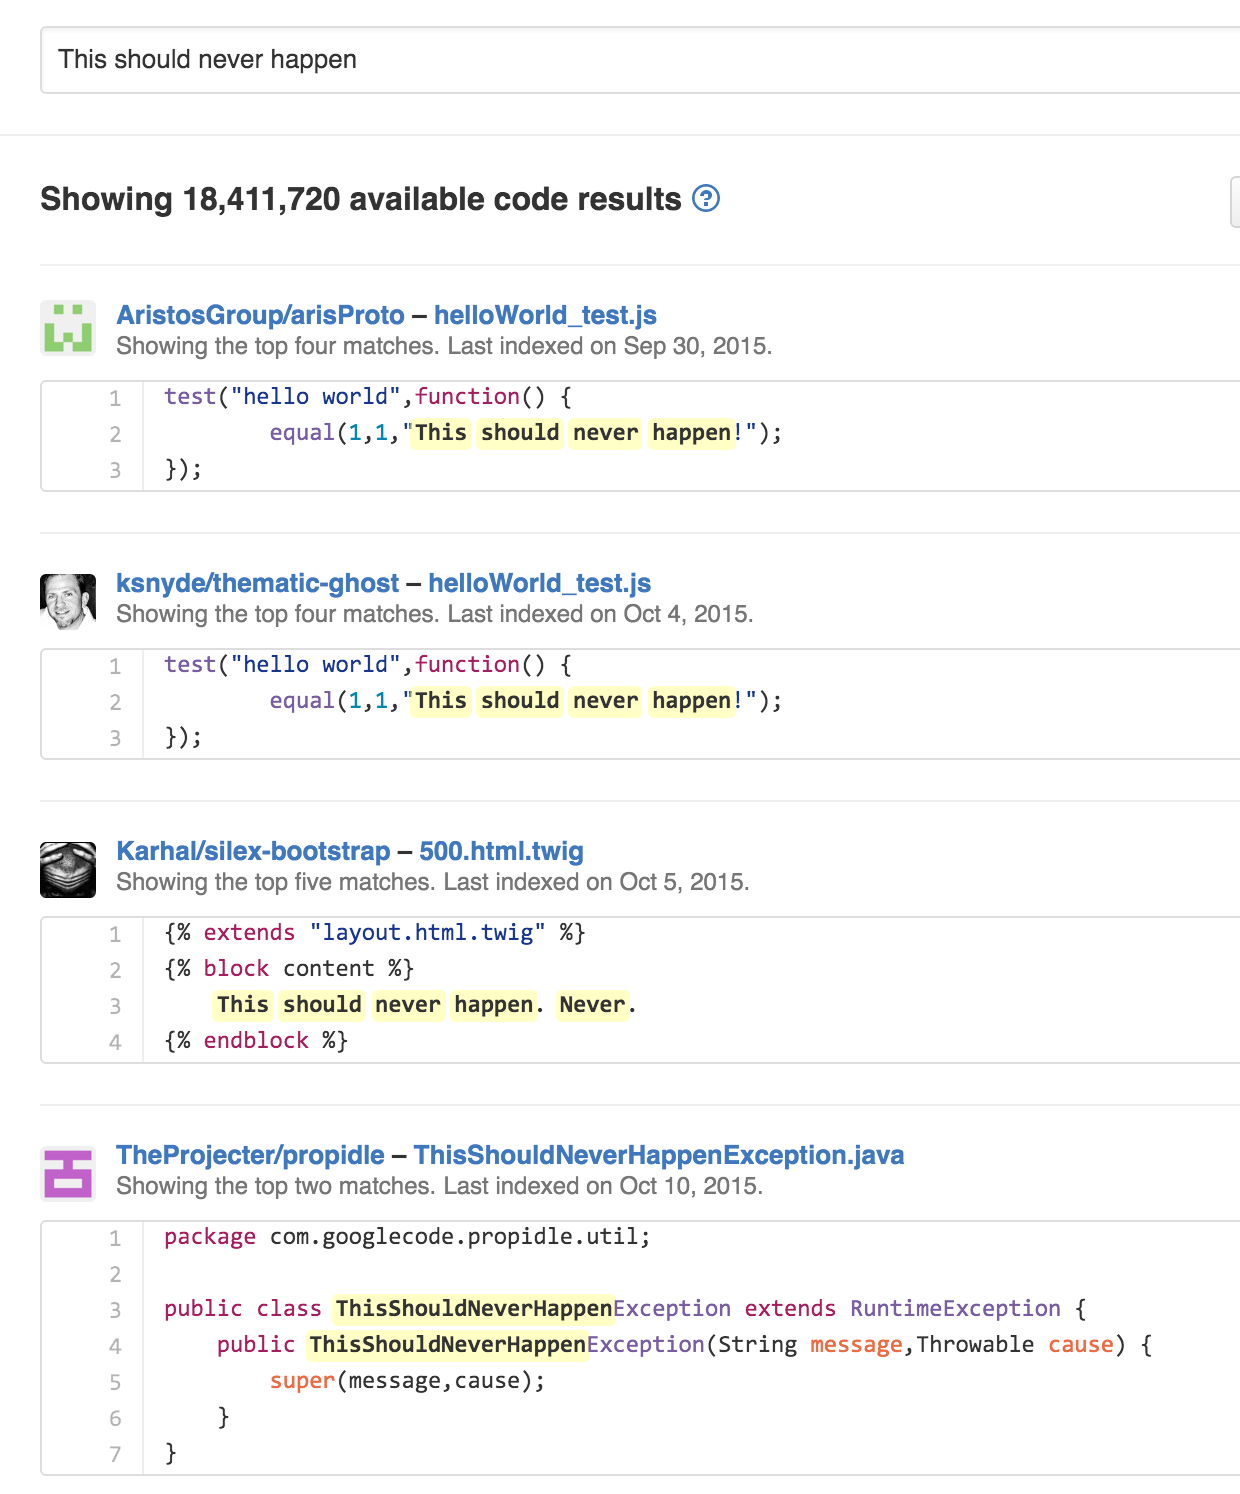
Task: Click highlighted 'Never' word in twig snippet
Action: 592,1004
